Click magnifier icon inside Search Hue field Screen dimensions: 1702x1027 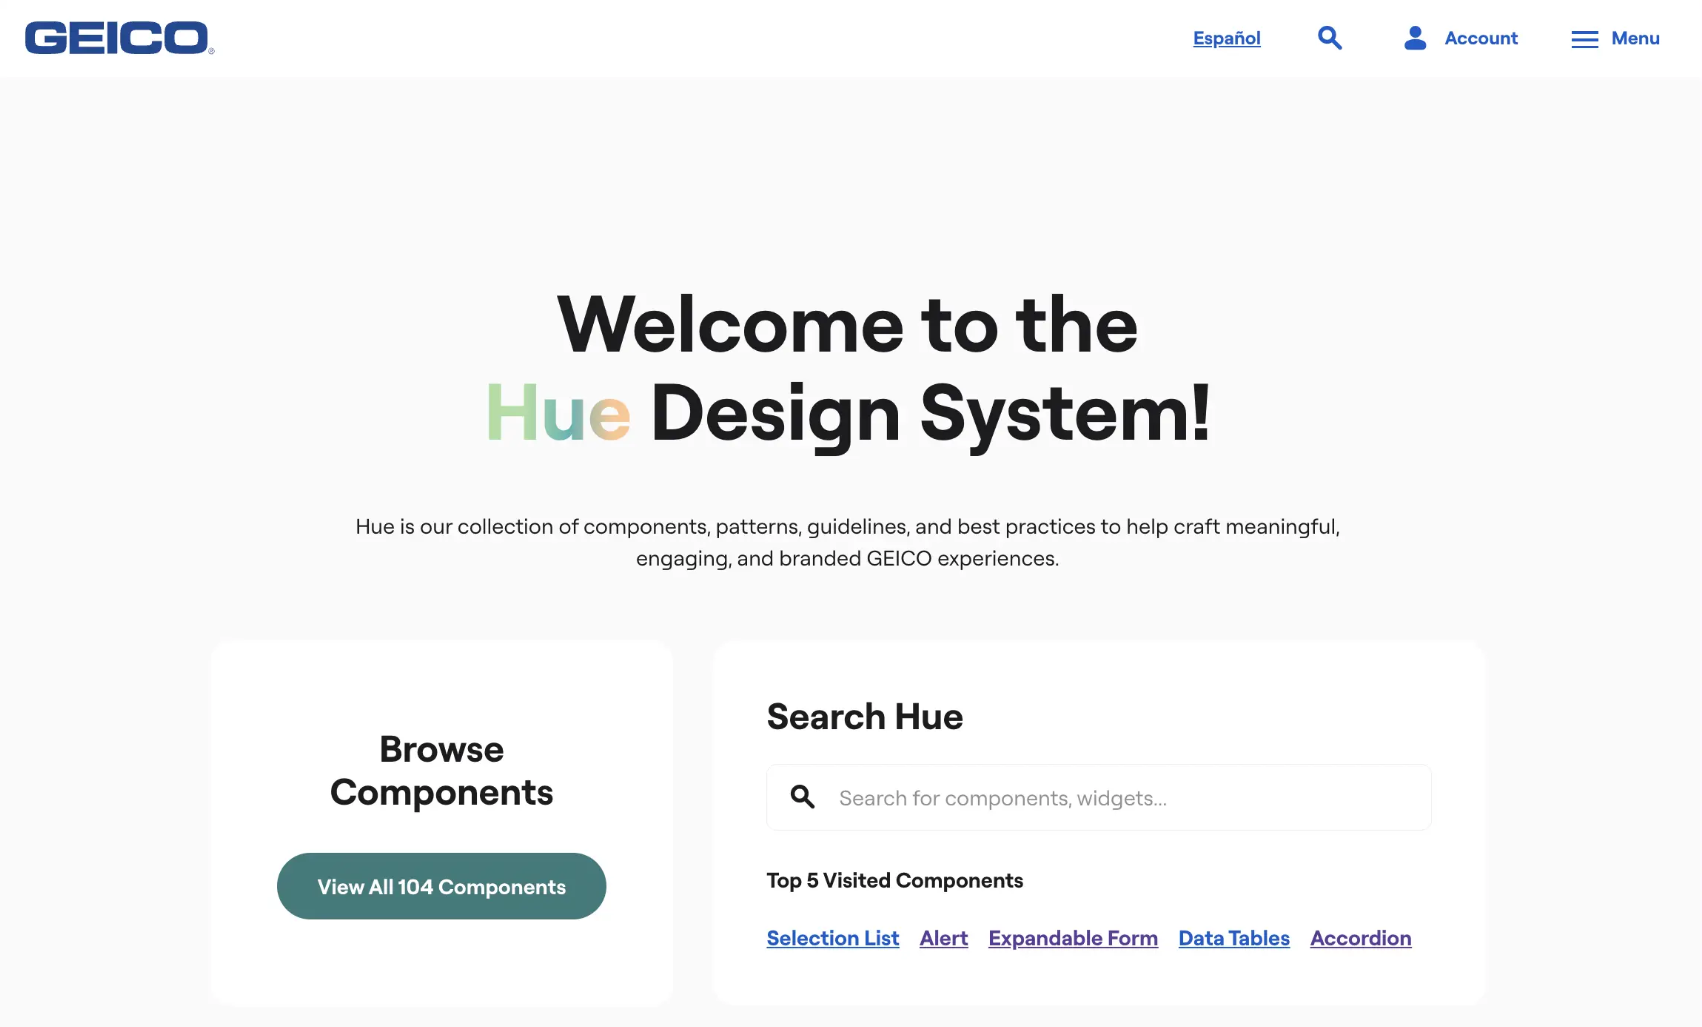(802, 797)
